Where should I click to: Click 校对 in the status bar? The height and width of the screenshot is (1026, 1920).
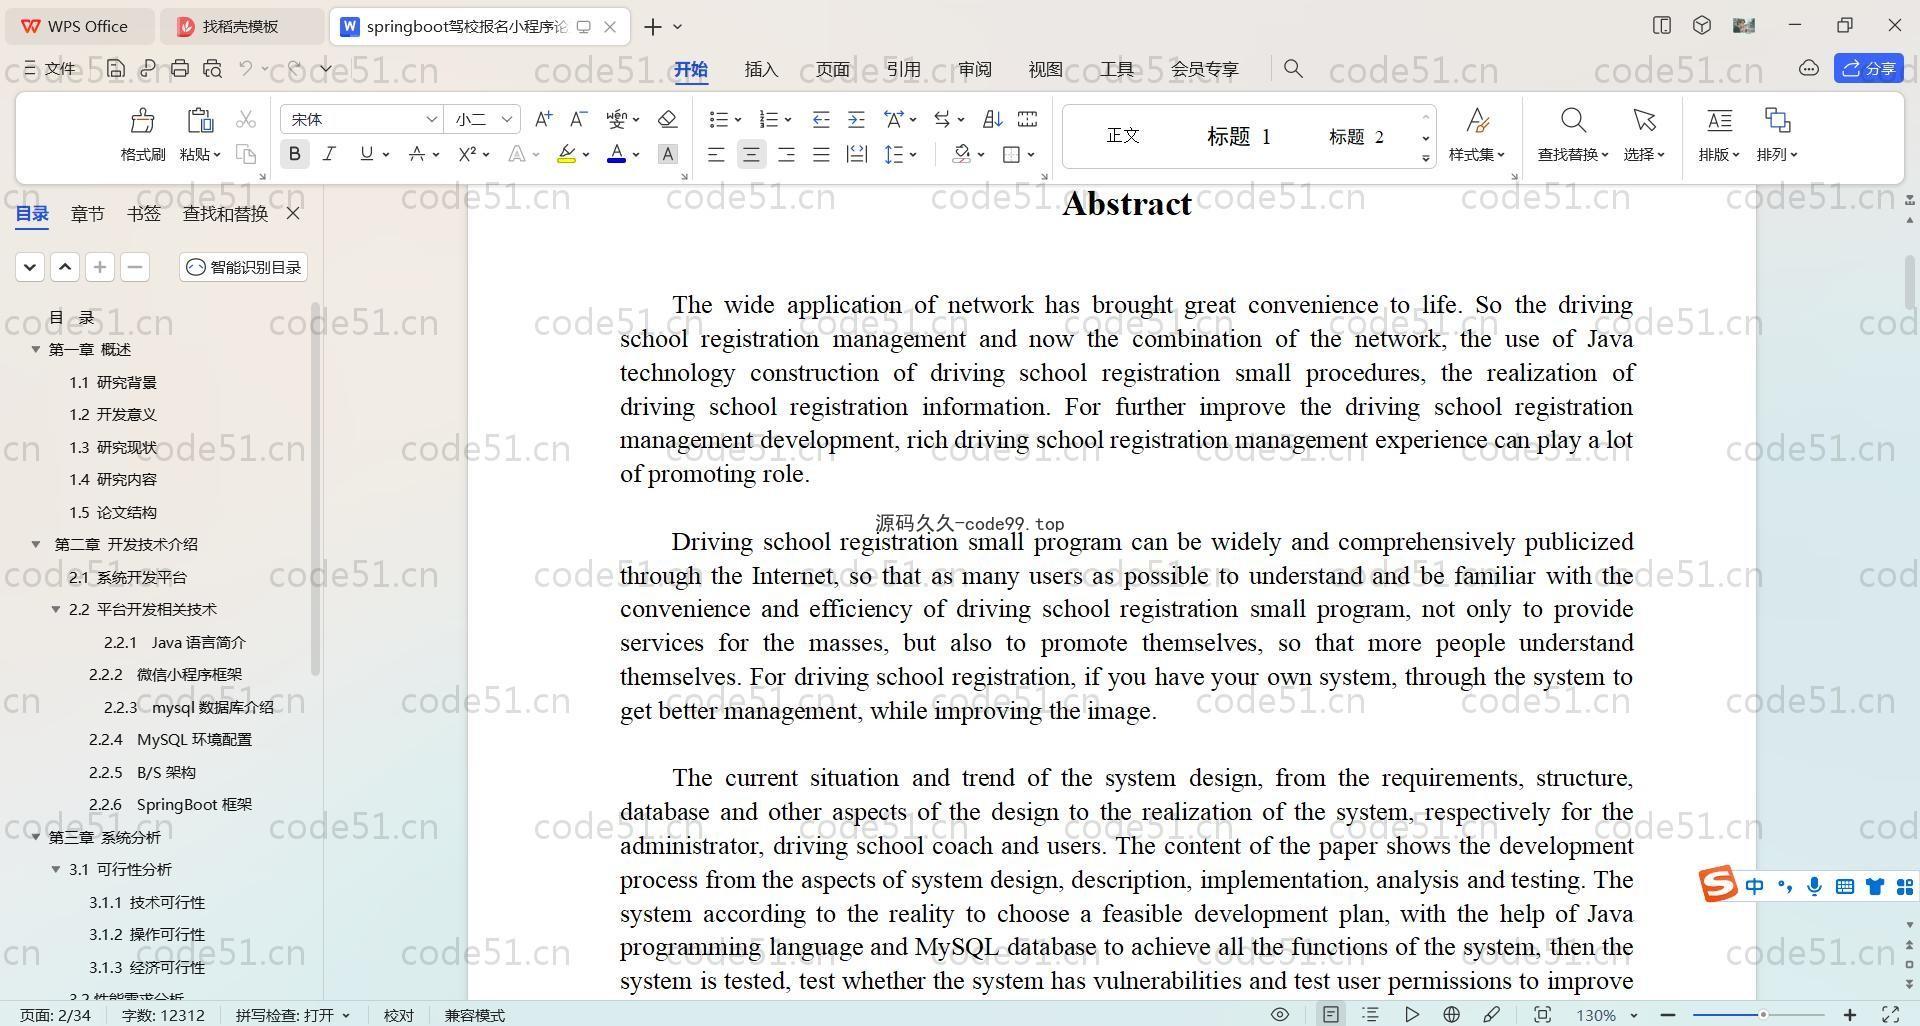click(398, 1015)
